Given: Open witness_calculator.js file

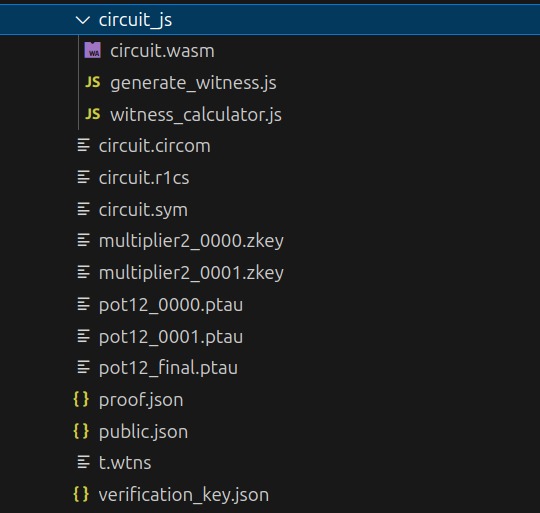Looking at the screenshot, I should (196, 115).
